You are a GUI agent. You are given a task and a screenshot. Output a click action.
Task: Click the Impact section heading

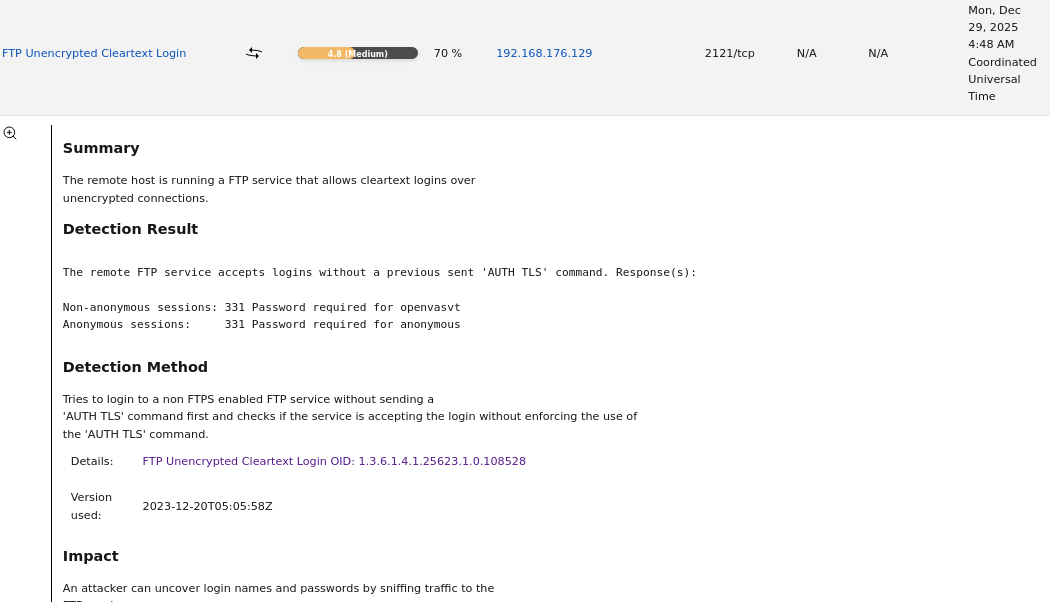coord(90,556)
